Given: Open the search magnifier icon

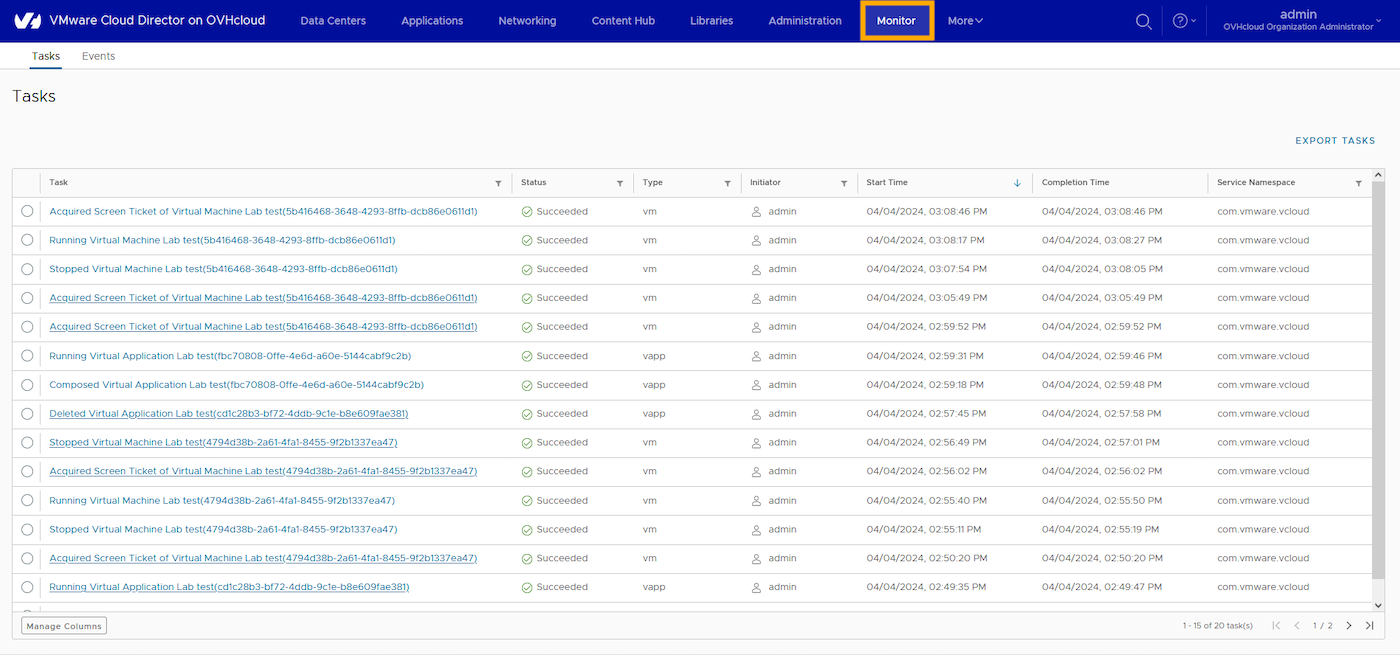Looking at the screenshot, I should [1143, 21].
